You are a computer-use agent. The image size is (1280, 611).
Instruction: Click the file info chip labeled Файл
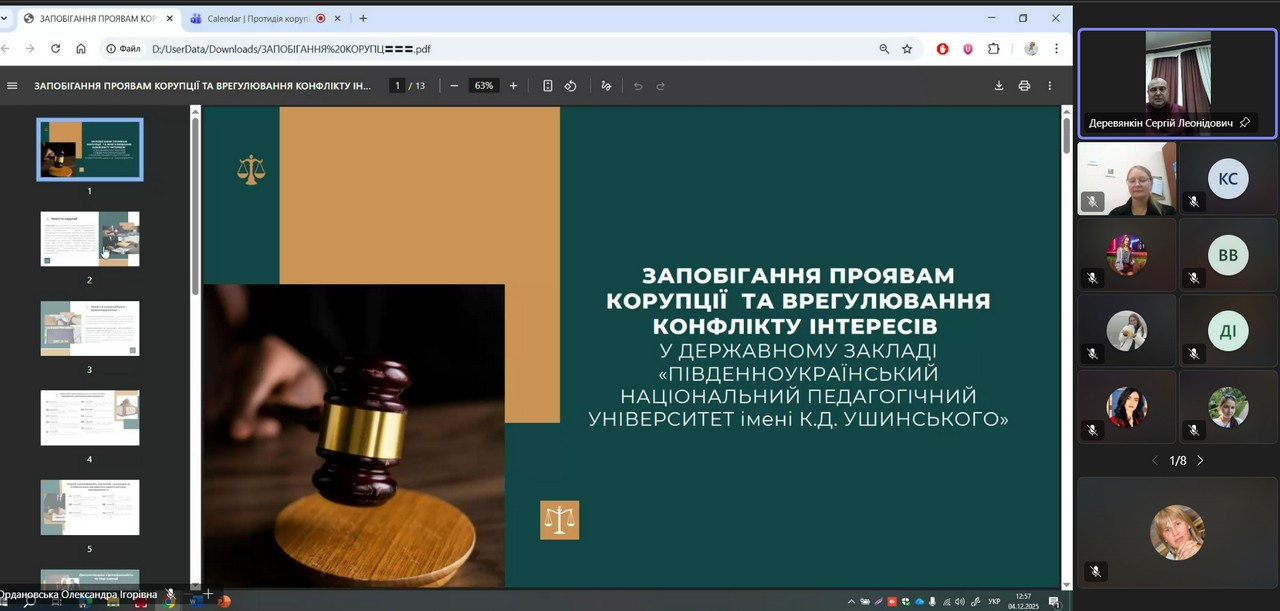(x=123, y=48)
